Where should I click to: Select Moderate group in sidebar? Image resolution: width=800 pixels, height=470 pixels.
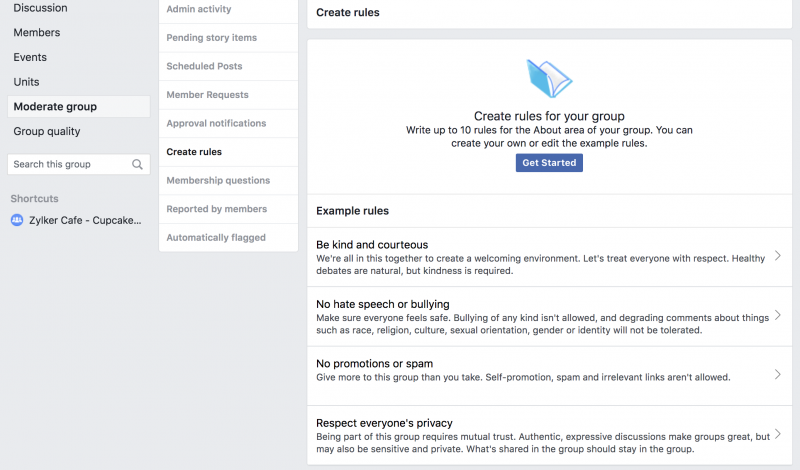coord(55,107)
